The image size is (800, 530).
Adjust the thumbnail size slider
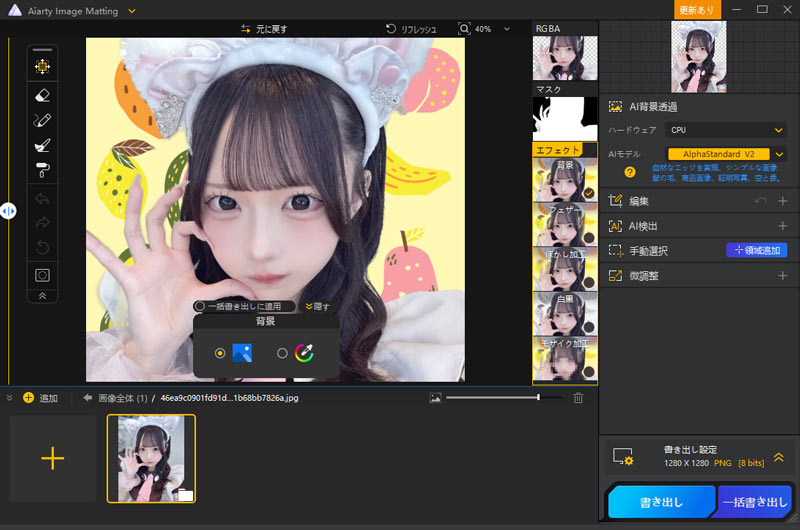tap(538, 398)
